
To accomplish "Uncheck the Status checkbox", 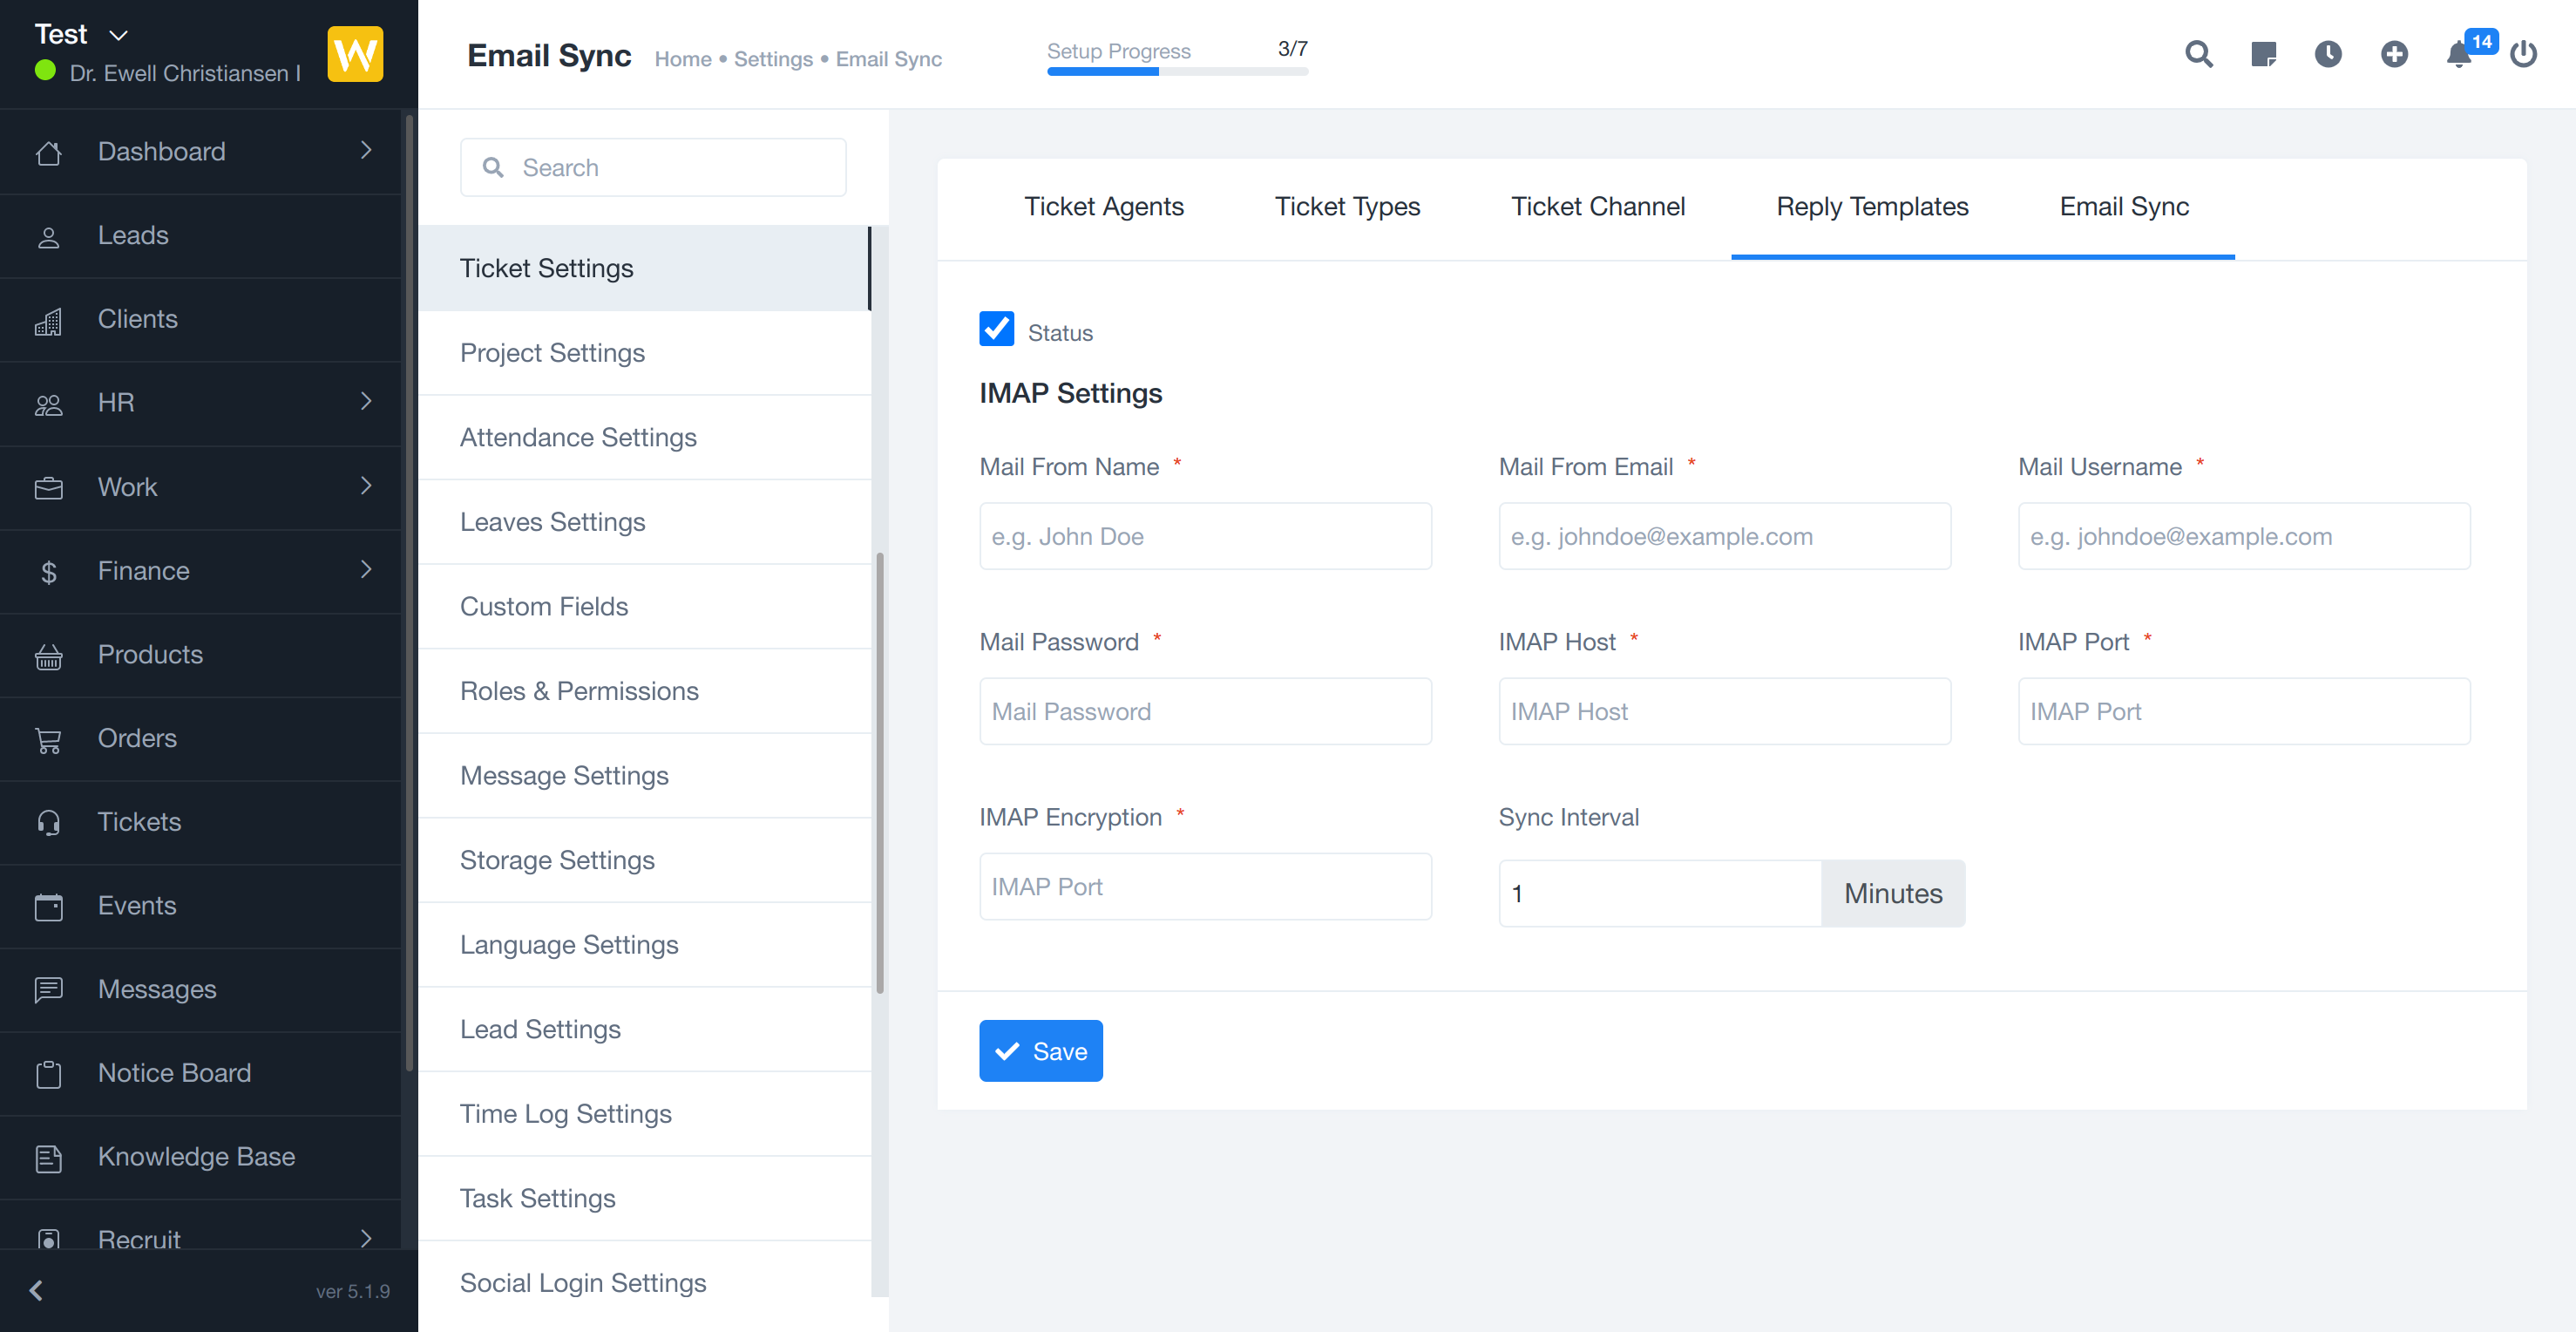I will (996, 329).
